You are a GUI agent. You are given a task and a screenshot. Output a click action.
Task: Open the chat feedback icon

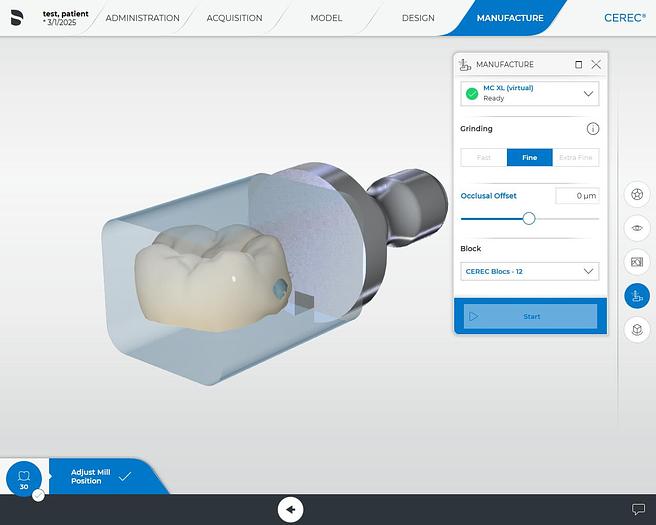click(638, 509)
